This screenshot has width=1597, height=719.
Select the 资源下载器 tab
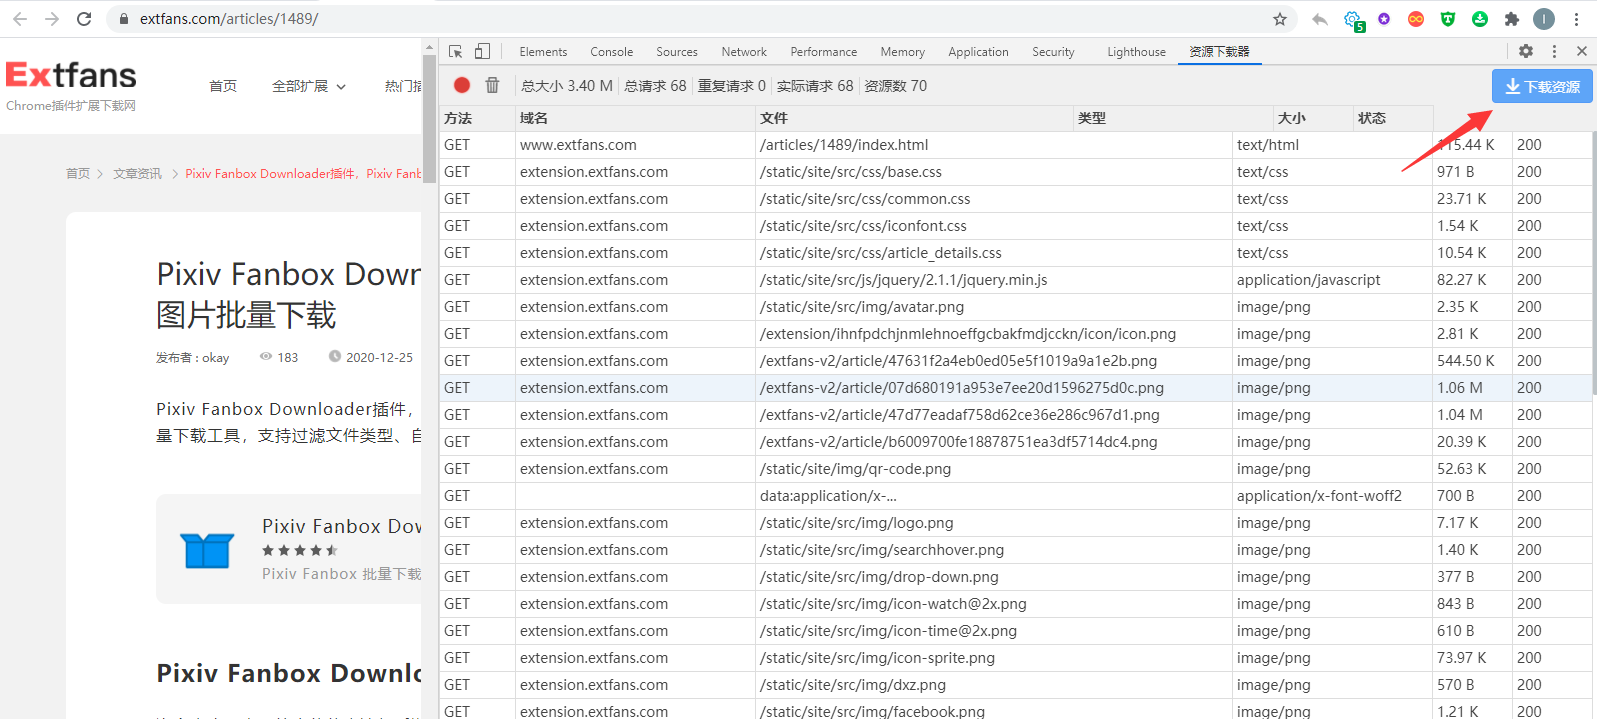tap(1219, 52)
